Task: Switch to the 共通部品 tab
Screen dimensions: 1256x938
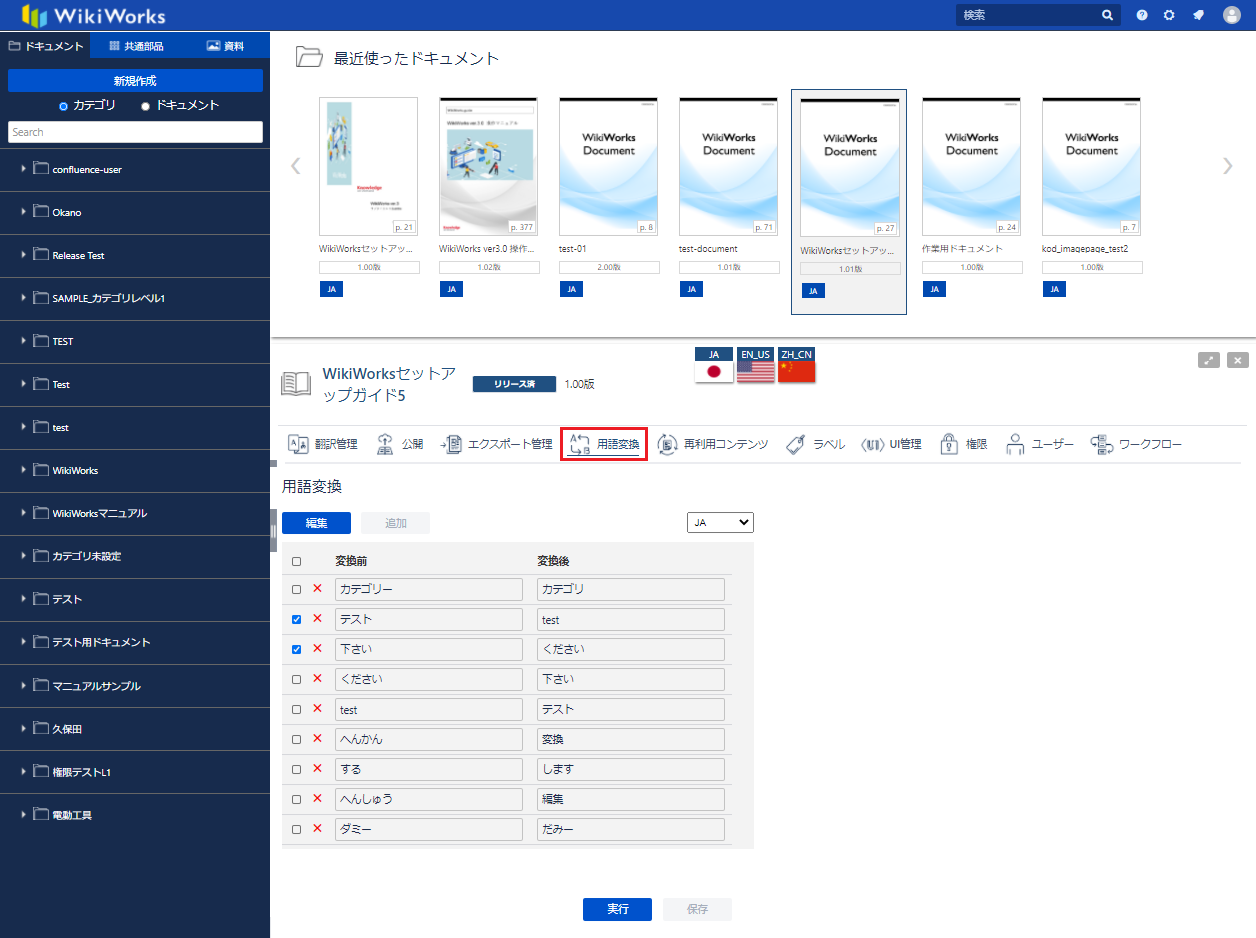Action: pos(136,46)
